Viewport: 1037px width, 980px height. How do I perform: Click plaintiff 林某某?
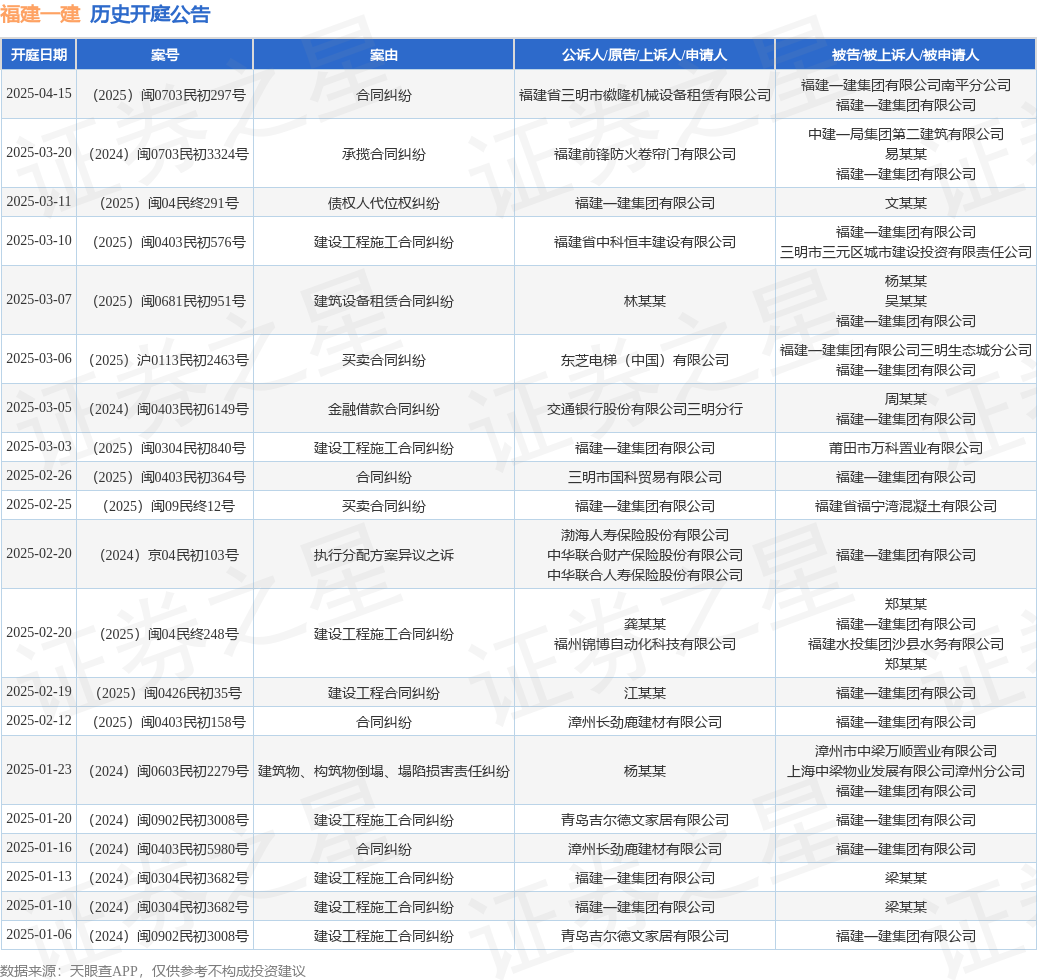pos(644,301)
